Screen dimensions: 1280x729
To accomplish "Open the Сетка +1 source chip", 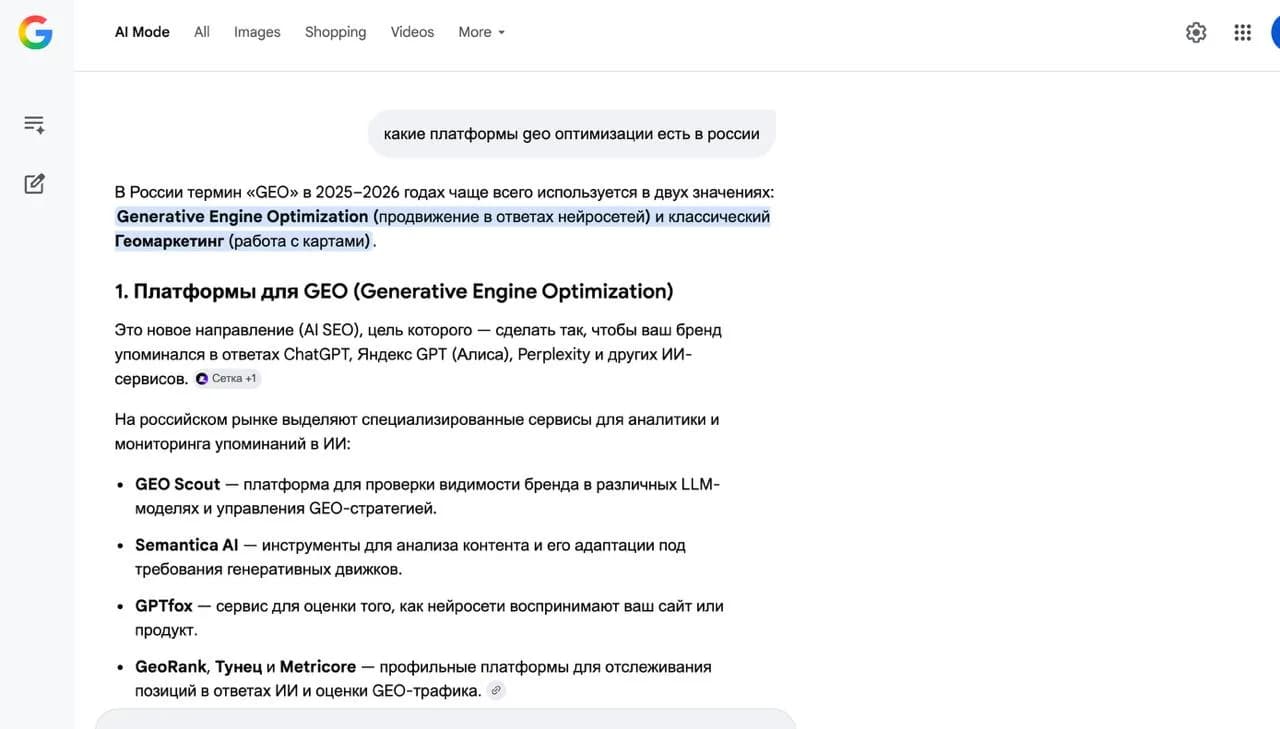I will [x=227, y=379].
